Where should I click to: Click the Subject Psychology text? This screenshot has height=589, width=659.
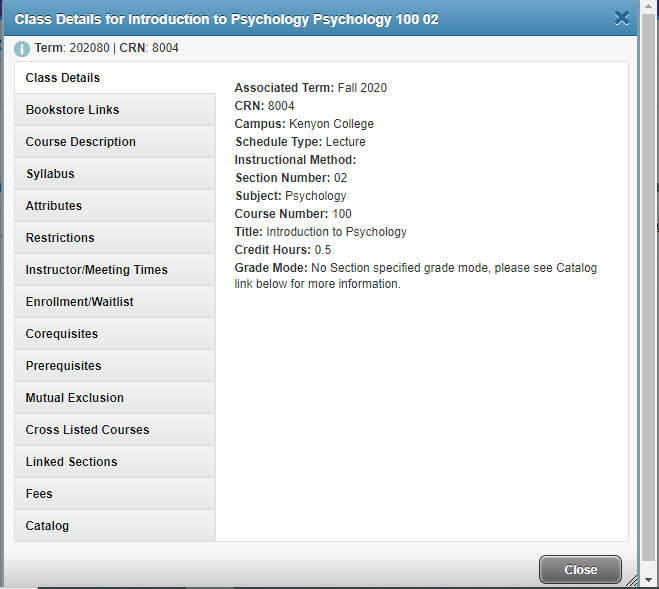click(x=290, y=196)
